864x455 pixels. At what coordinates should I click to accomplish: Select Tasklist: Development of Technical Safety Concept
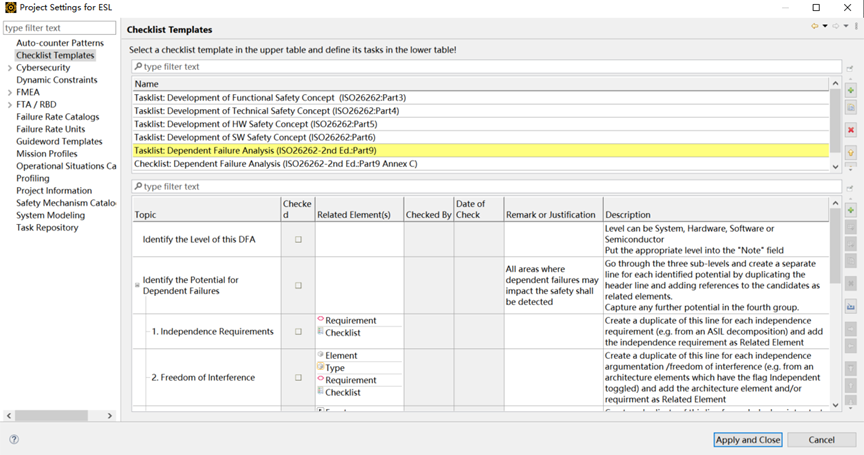pyautogui.click(x=480, y=111)
